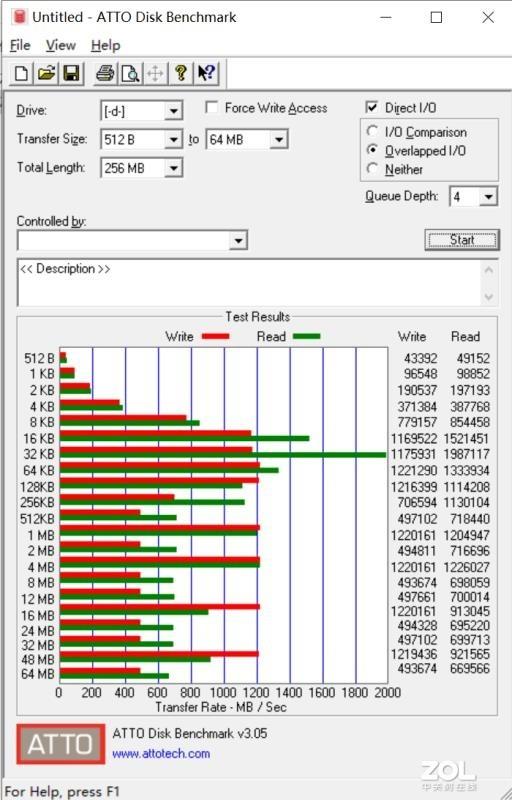512x800 pixels.
Task: Print the benchmark results
Action: (x=106, y=73)
